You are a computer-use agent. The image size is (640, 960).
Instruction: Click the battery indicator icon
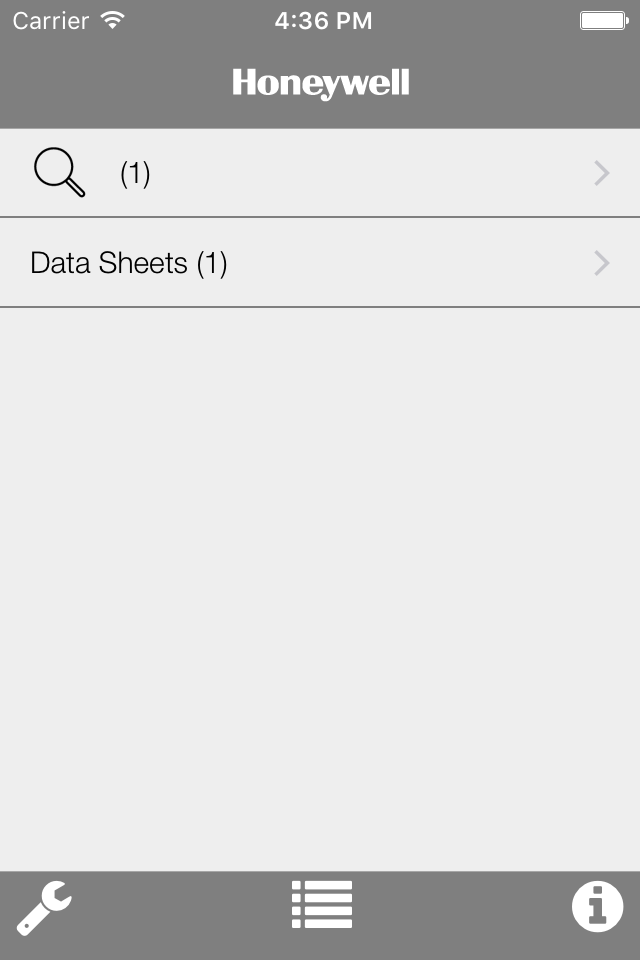[604, 21]
